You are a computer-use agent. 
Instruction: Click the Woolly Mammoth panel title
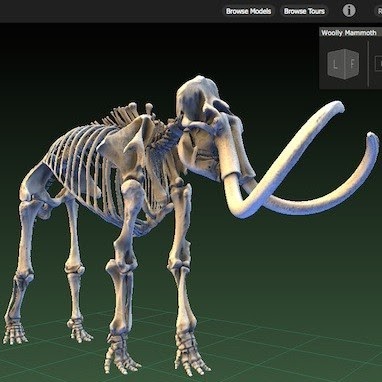tap(349, 33)
